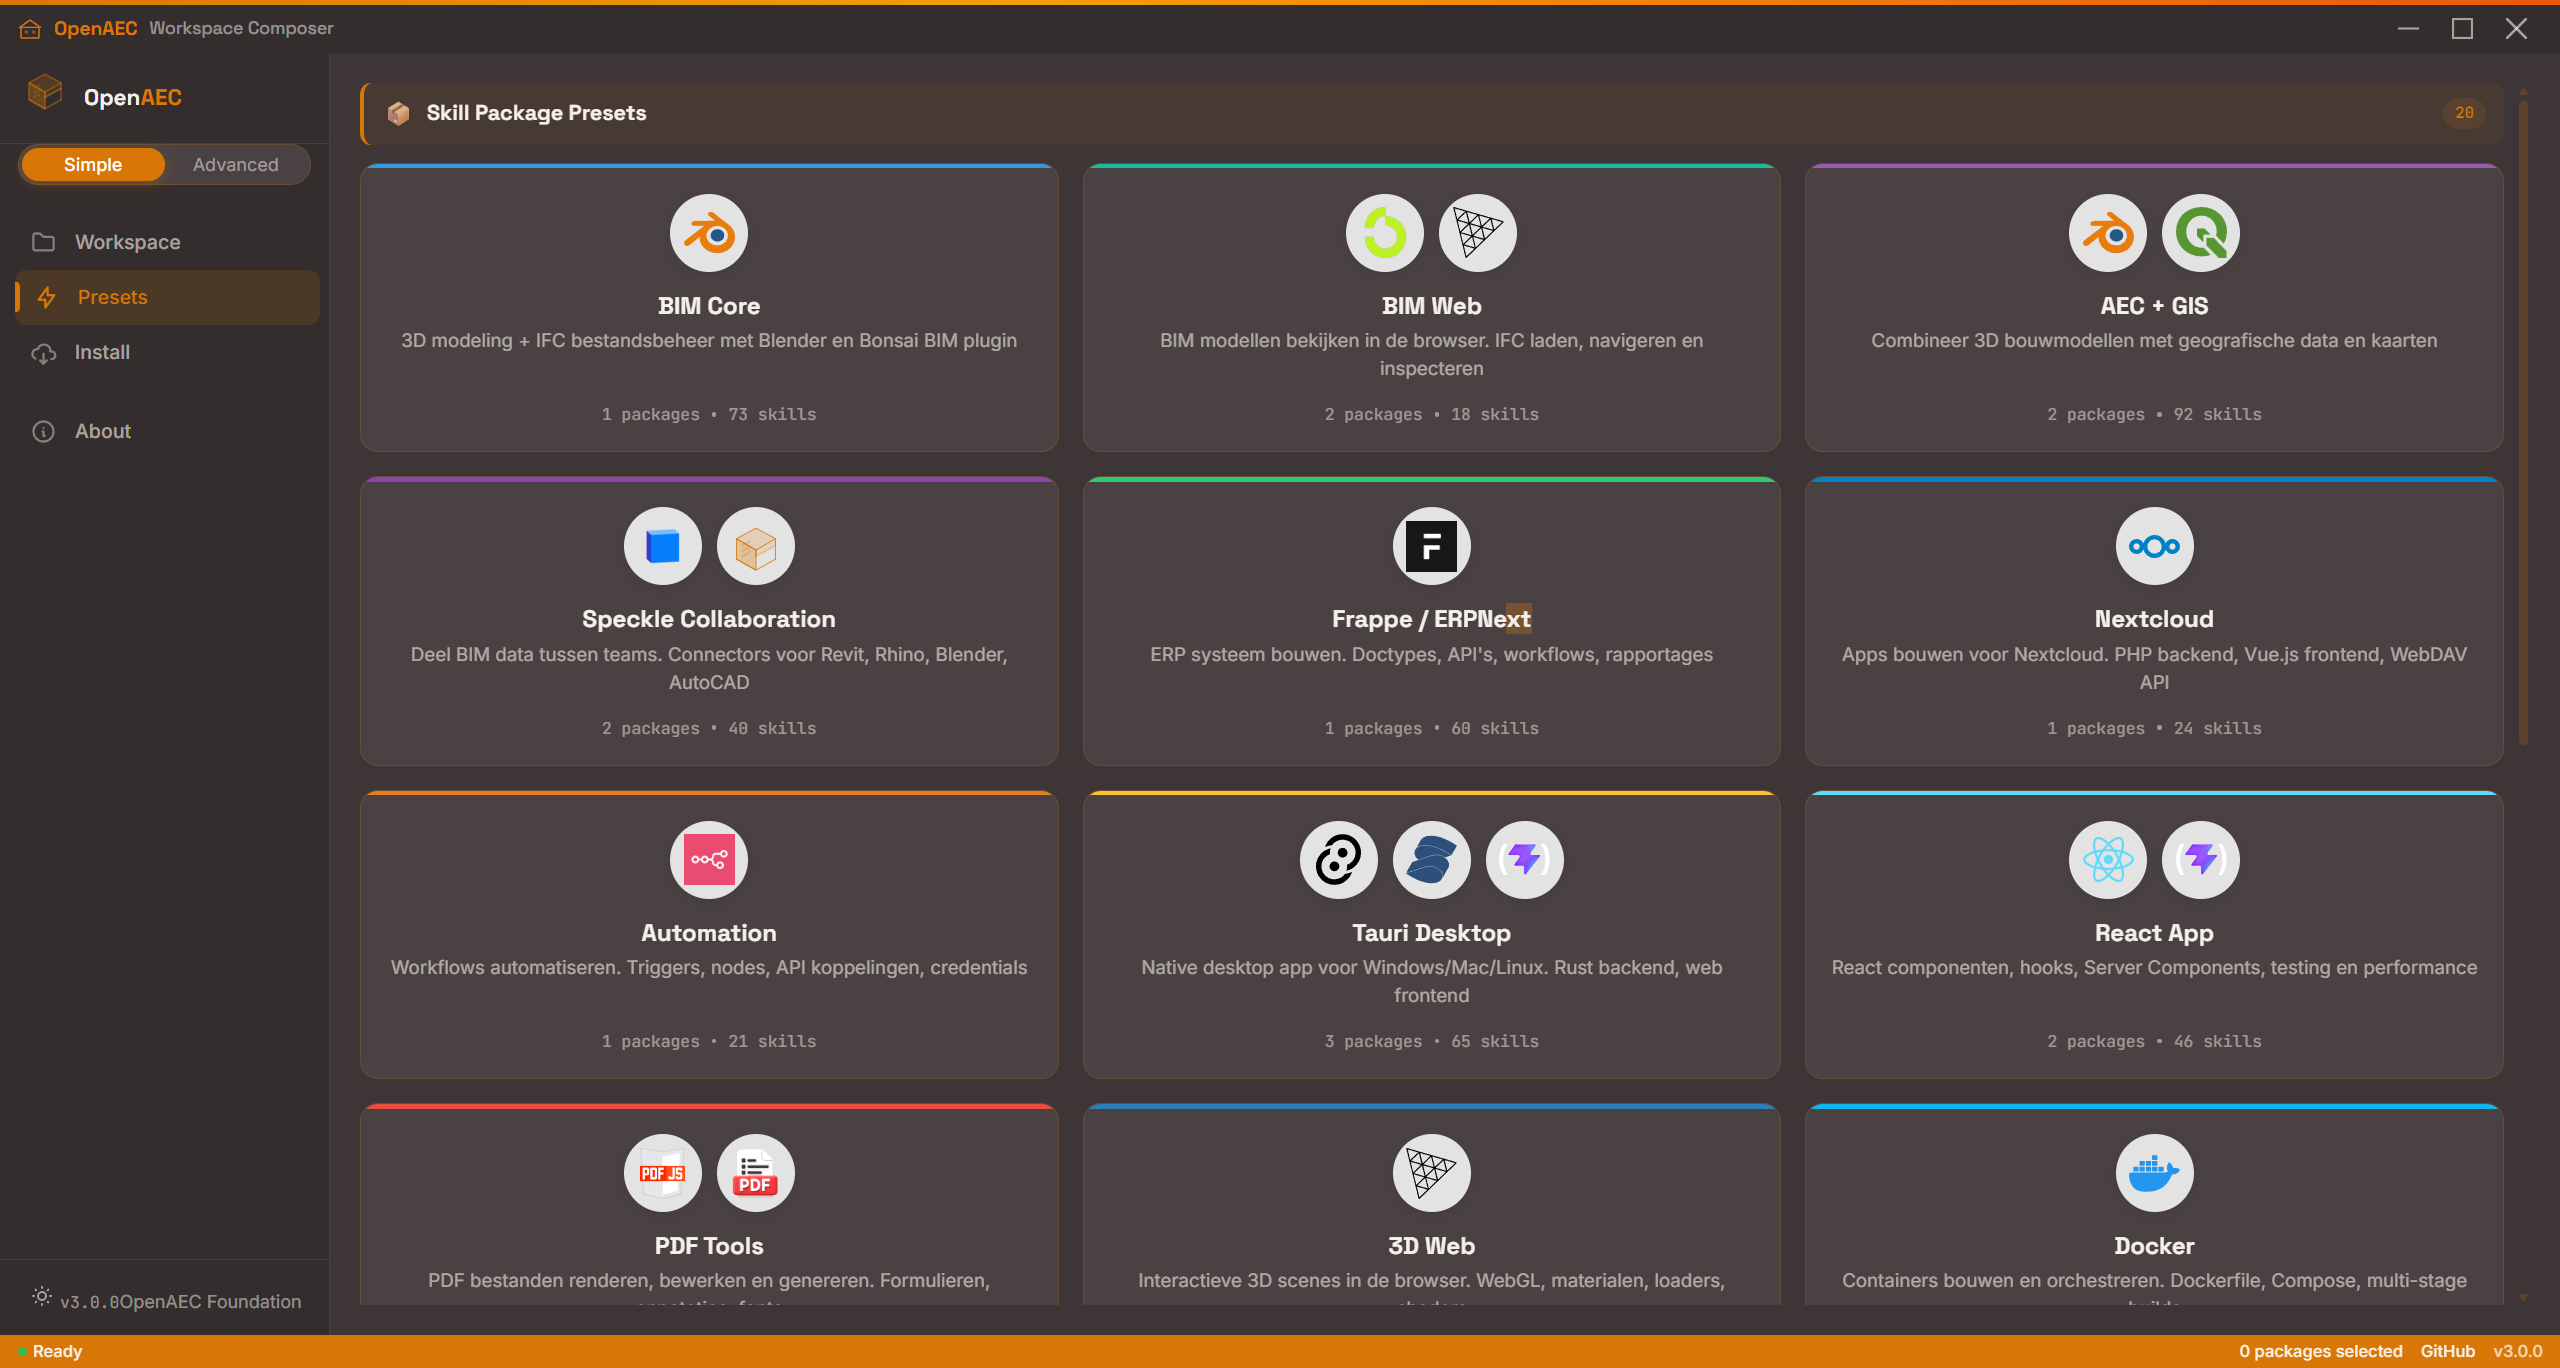Click the Docker whale icon
This screenshot has height=1368, width=2560.
coord(2155,1173)
